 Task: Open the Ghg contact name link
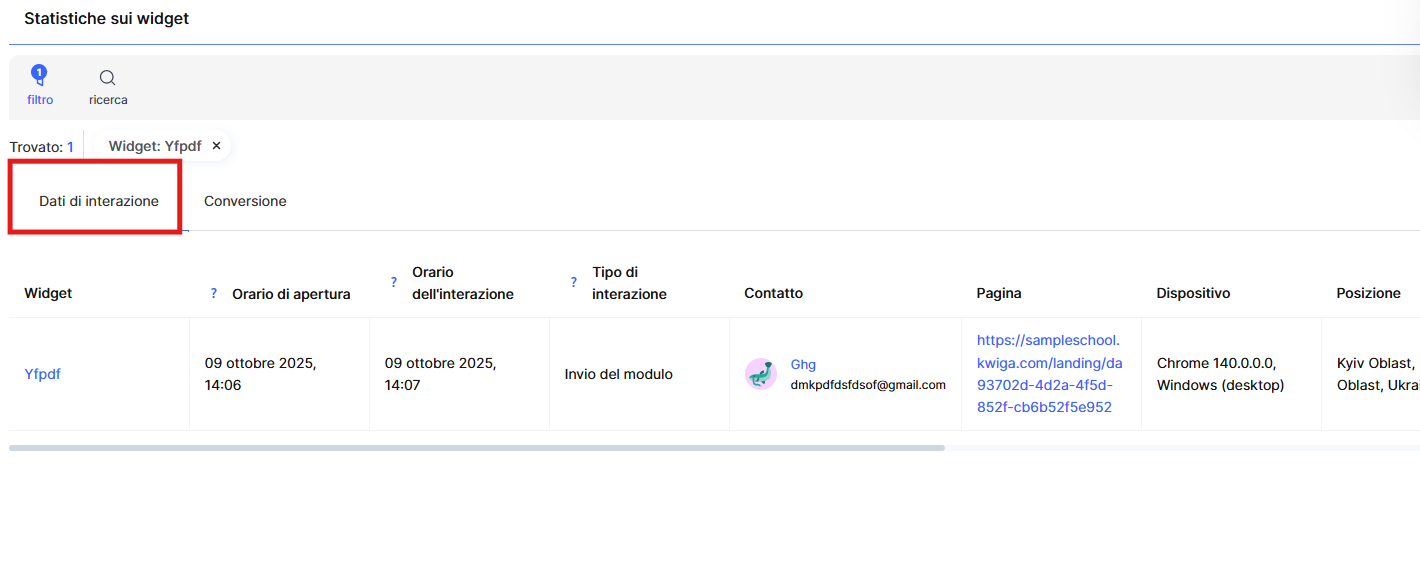803,364
